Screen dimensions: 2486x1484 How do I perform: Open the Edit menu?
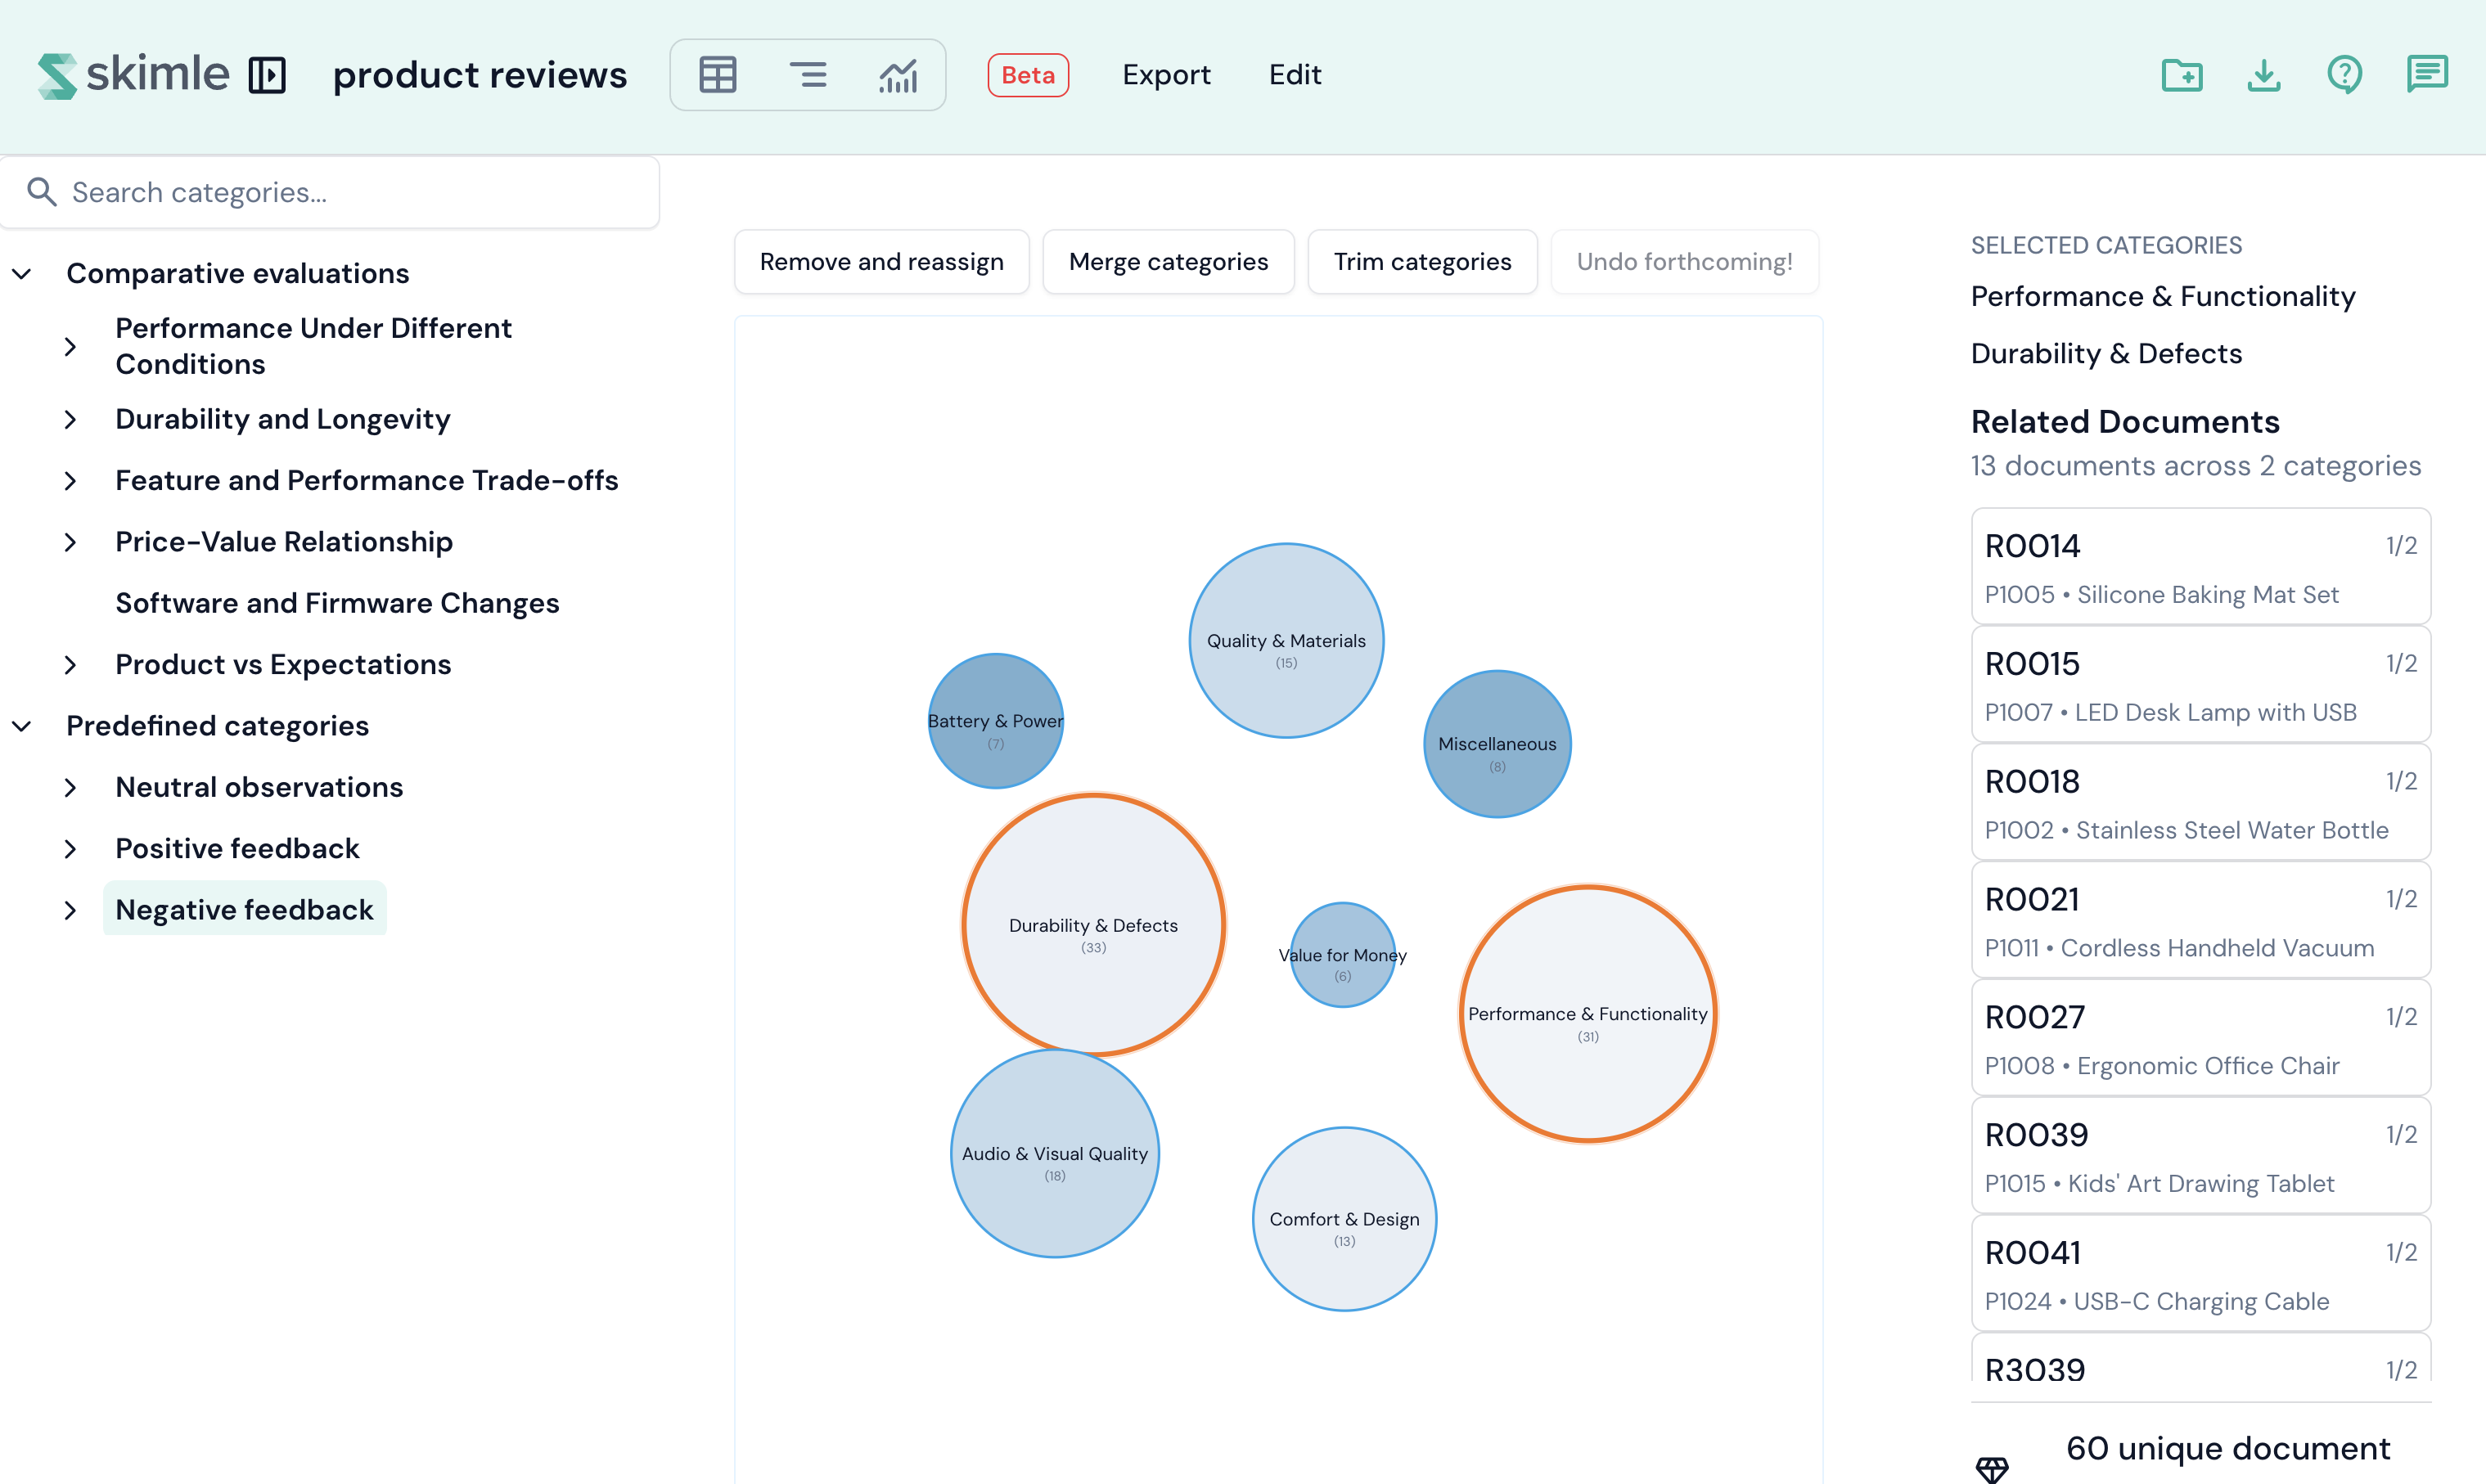[x=1295, y=75]
